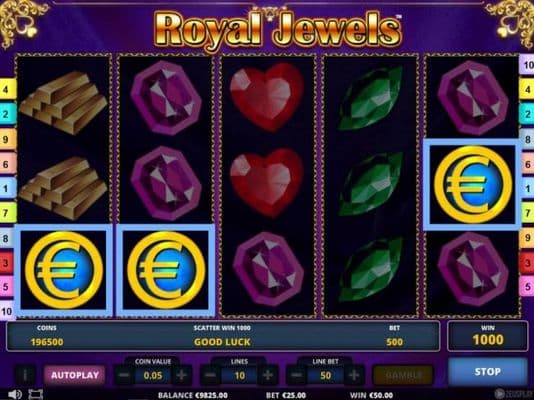534x400 pixels.
Task: Decrease the coin value with minus
Action: click(x=124, y=375)
